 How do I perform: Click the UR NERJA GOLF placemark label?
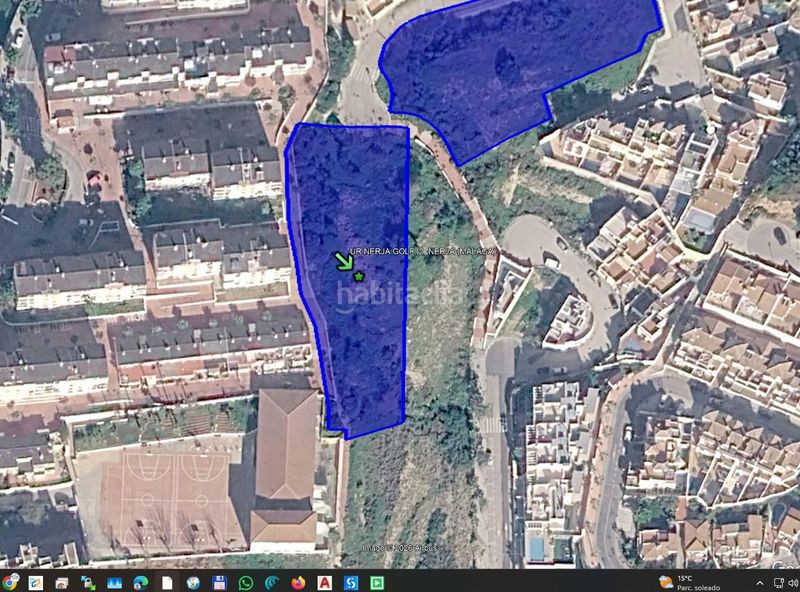pyautogui.click(x=423, y=251)
